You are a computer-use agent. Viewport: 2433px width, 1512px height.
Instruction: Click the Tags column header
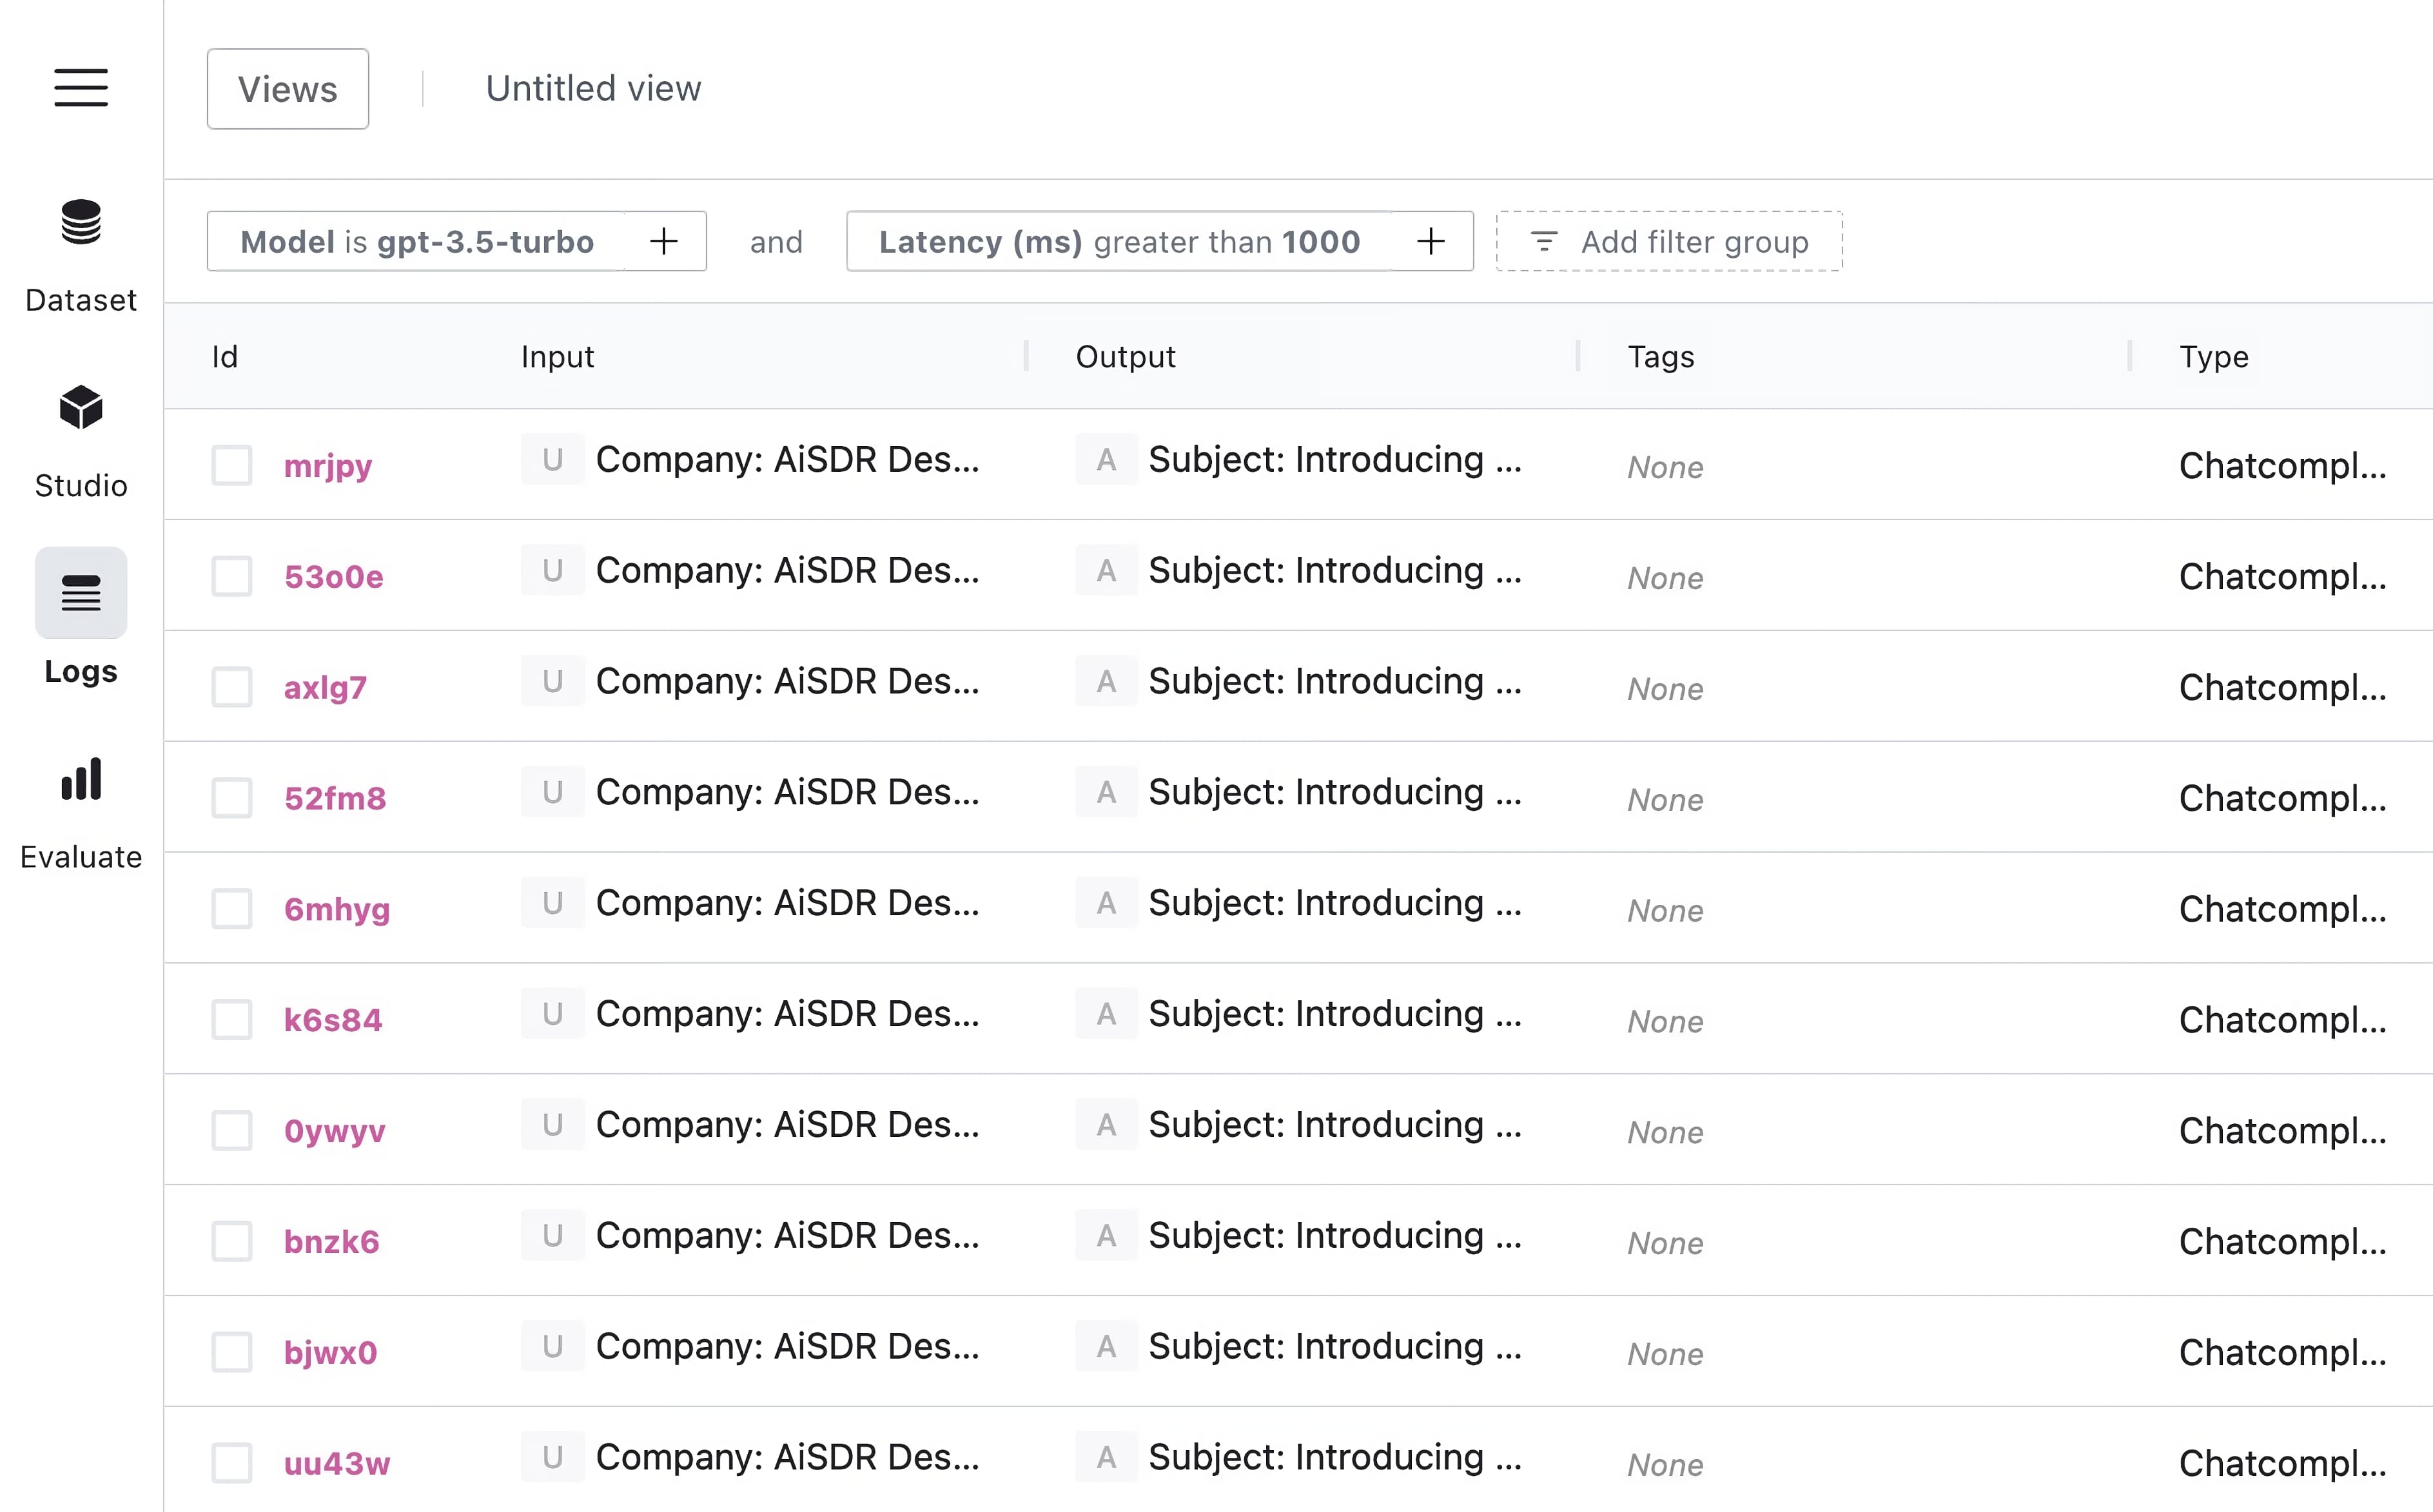(x=1660, y=357)
